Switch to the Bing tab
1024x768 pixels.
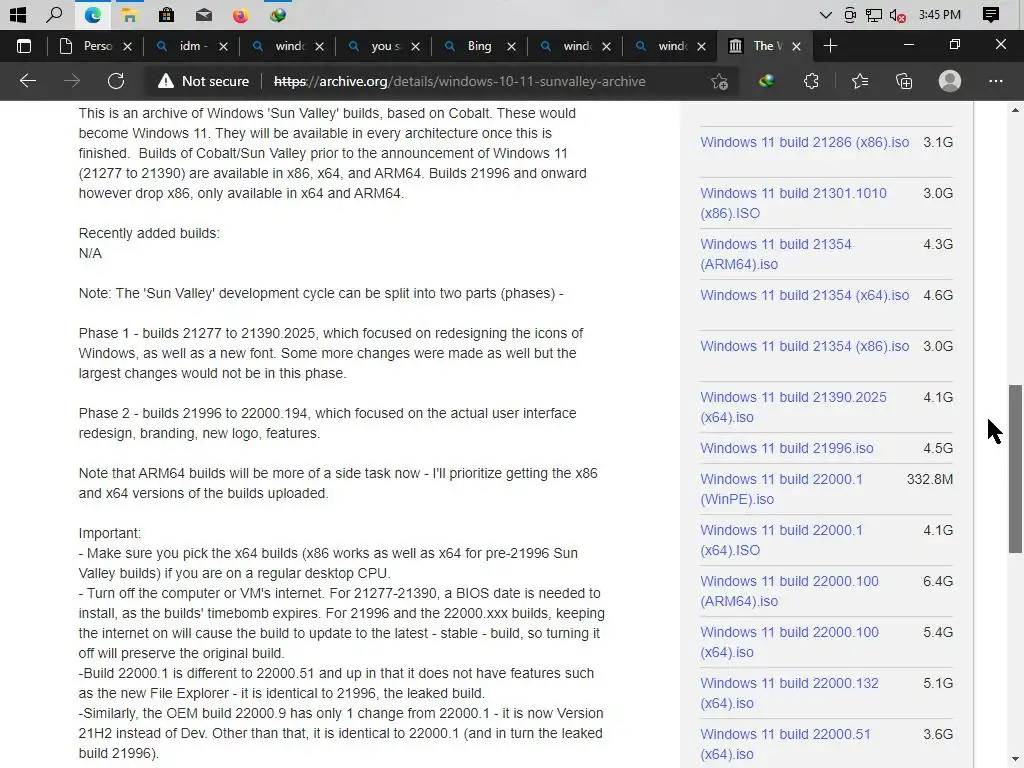479,46
